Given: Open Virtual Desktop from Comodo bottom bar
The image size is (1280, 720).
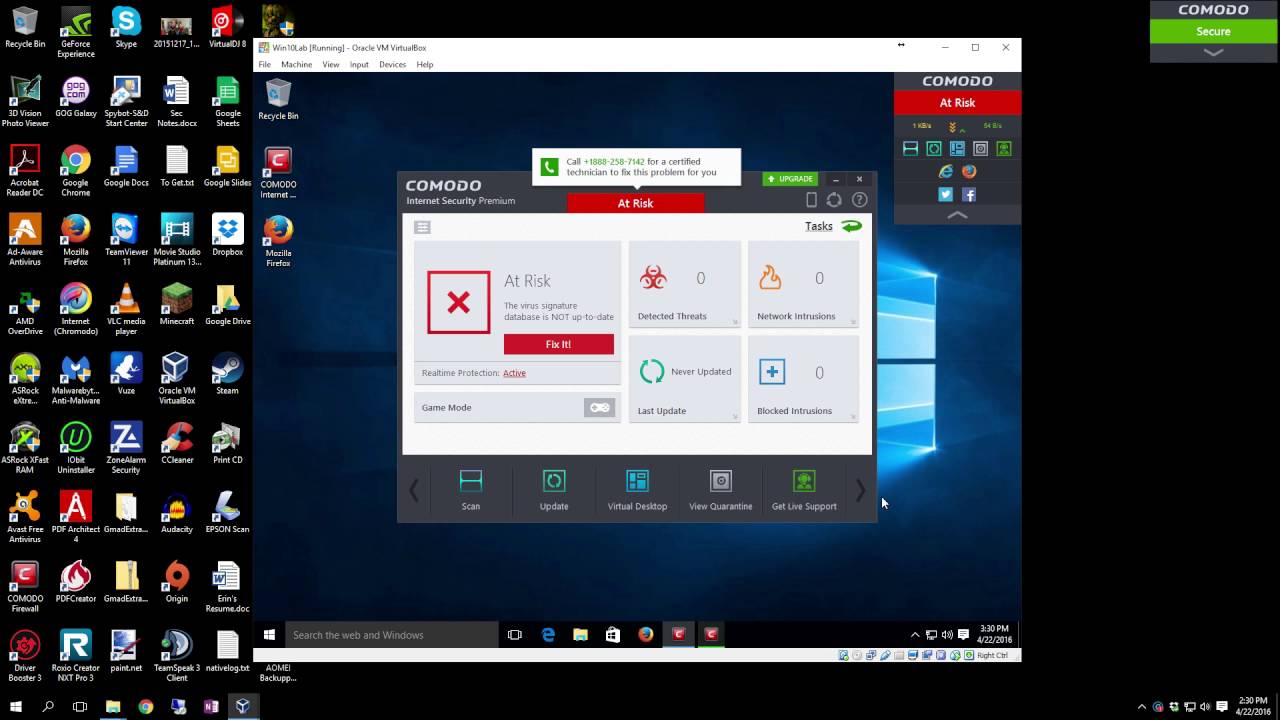Looking at the screenshot, I should click(x=637, y=481).
